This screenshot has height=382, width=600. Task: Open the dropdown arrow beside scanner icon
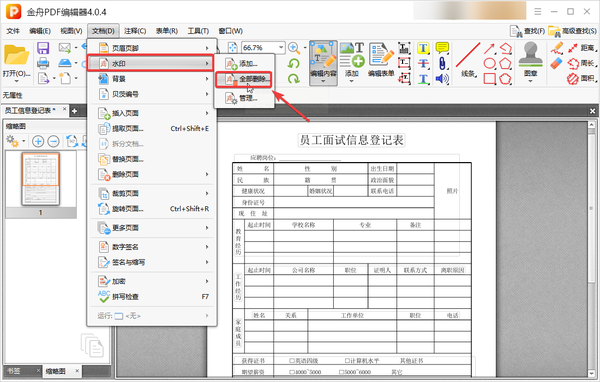pyautogui.click(x=75, y=63)
